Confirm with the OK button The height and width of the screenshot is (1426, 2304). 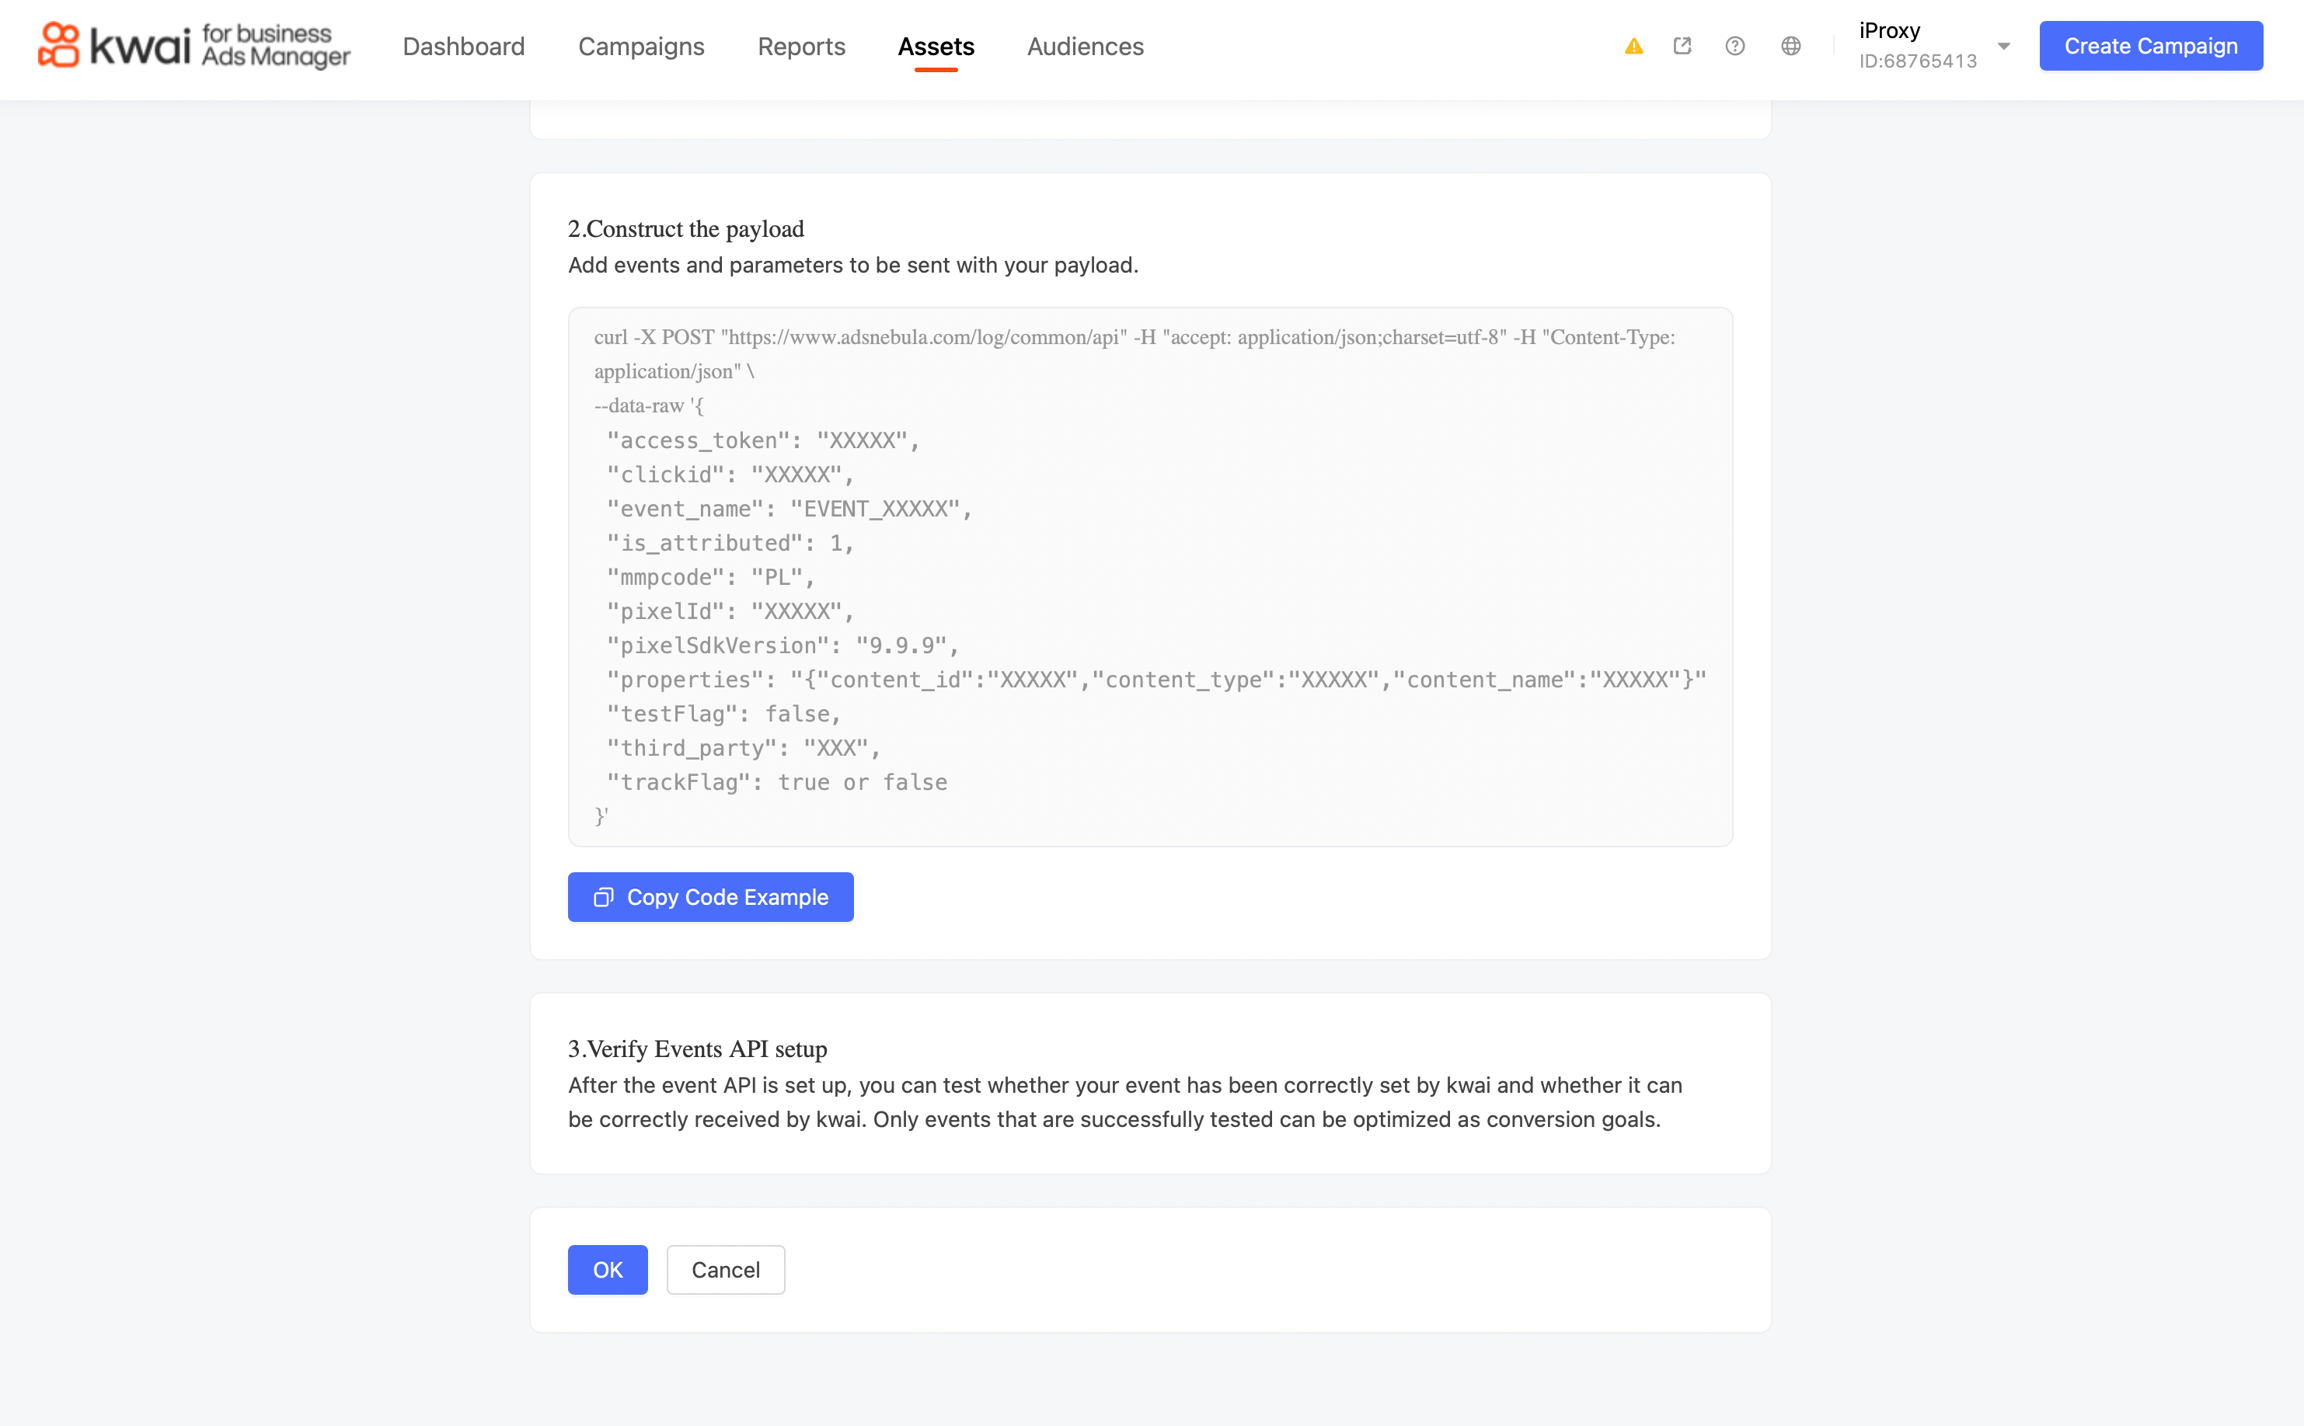click(x=607, y=1269)
